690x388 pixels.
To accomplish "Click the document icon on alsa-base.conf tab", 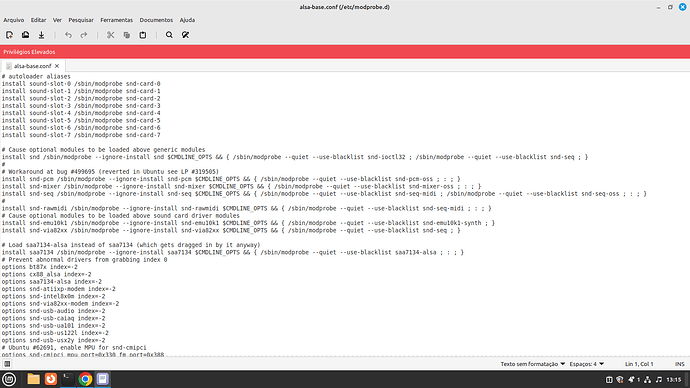I will tap(9, 66).
